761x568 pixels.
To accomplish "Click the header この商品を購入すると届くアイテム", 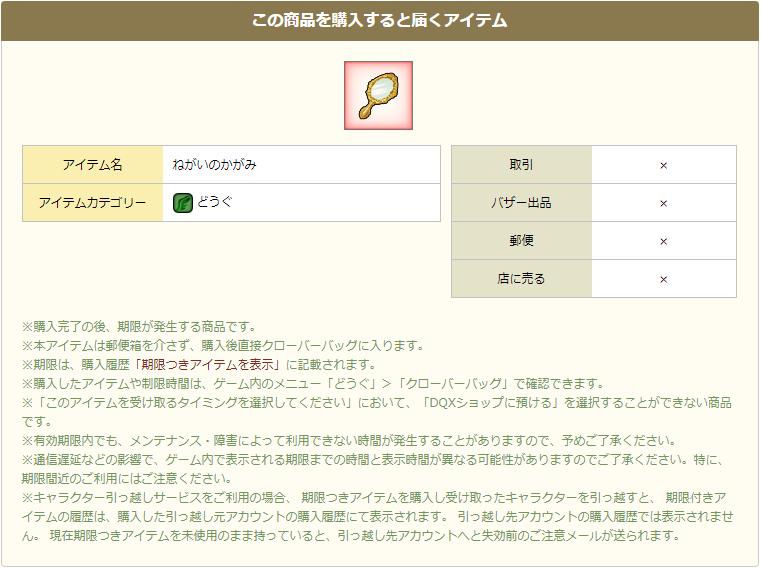I will click(x=380, y=20).
